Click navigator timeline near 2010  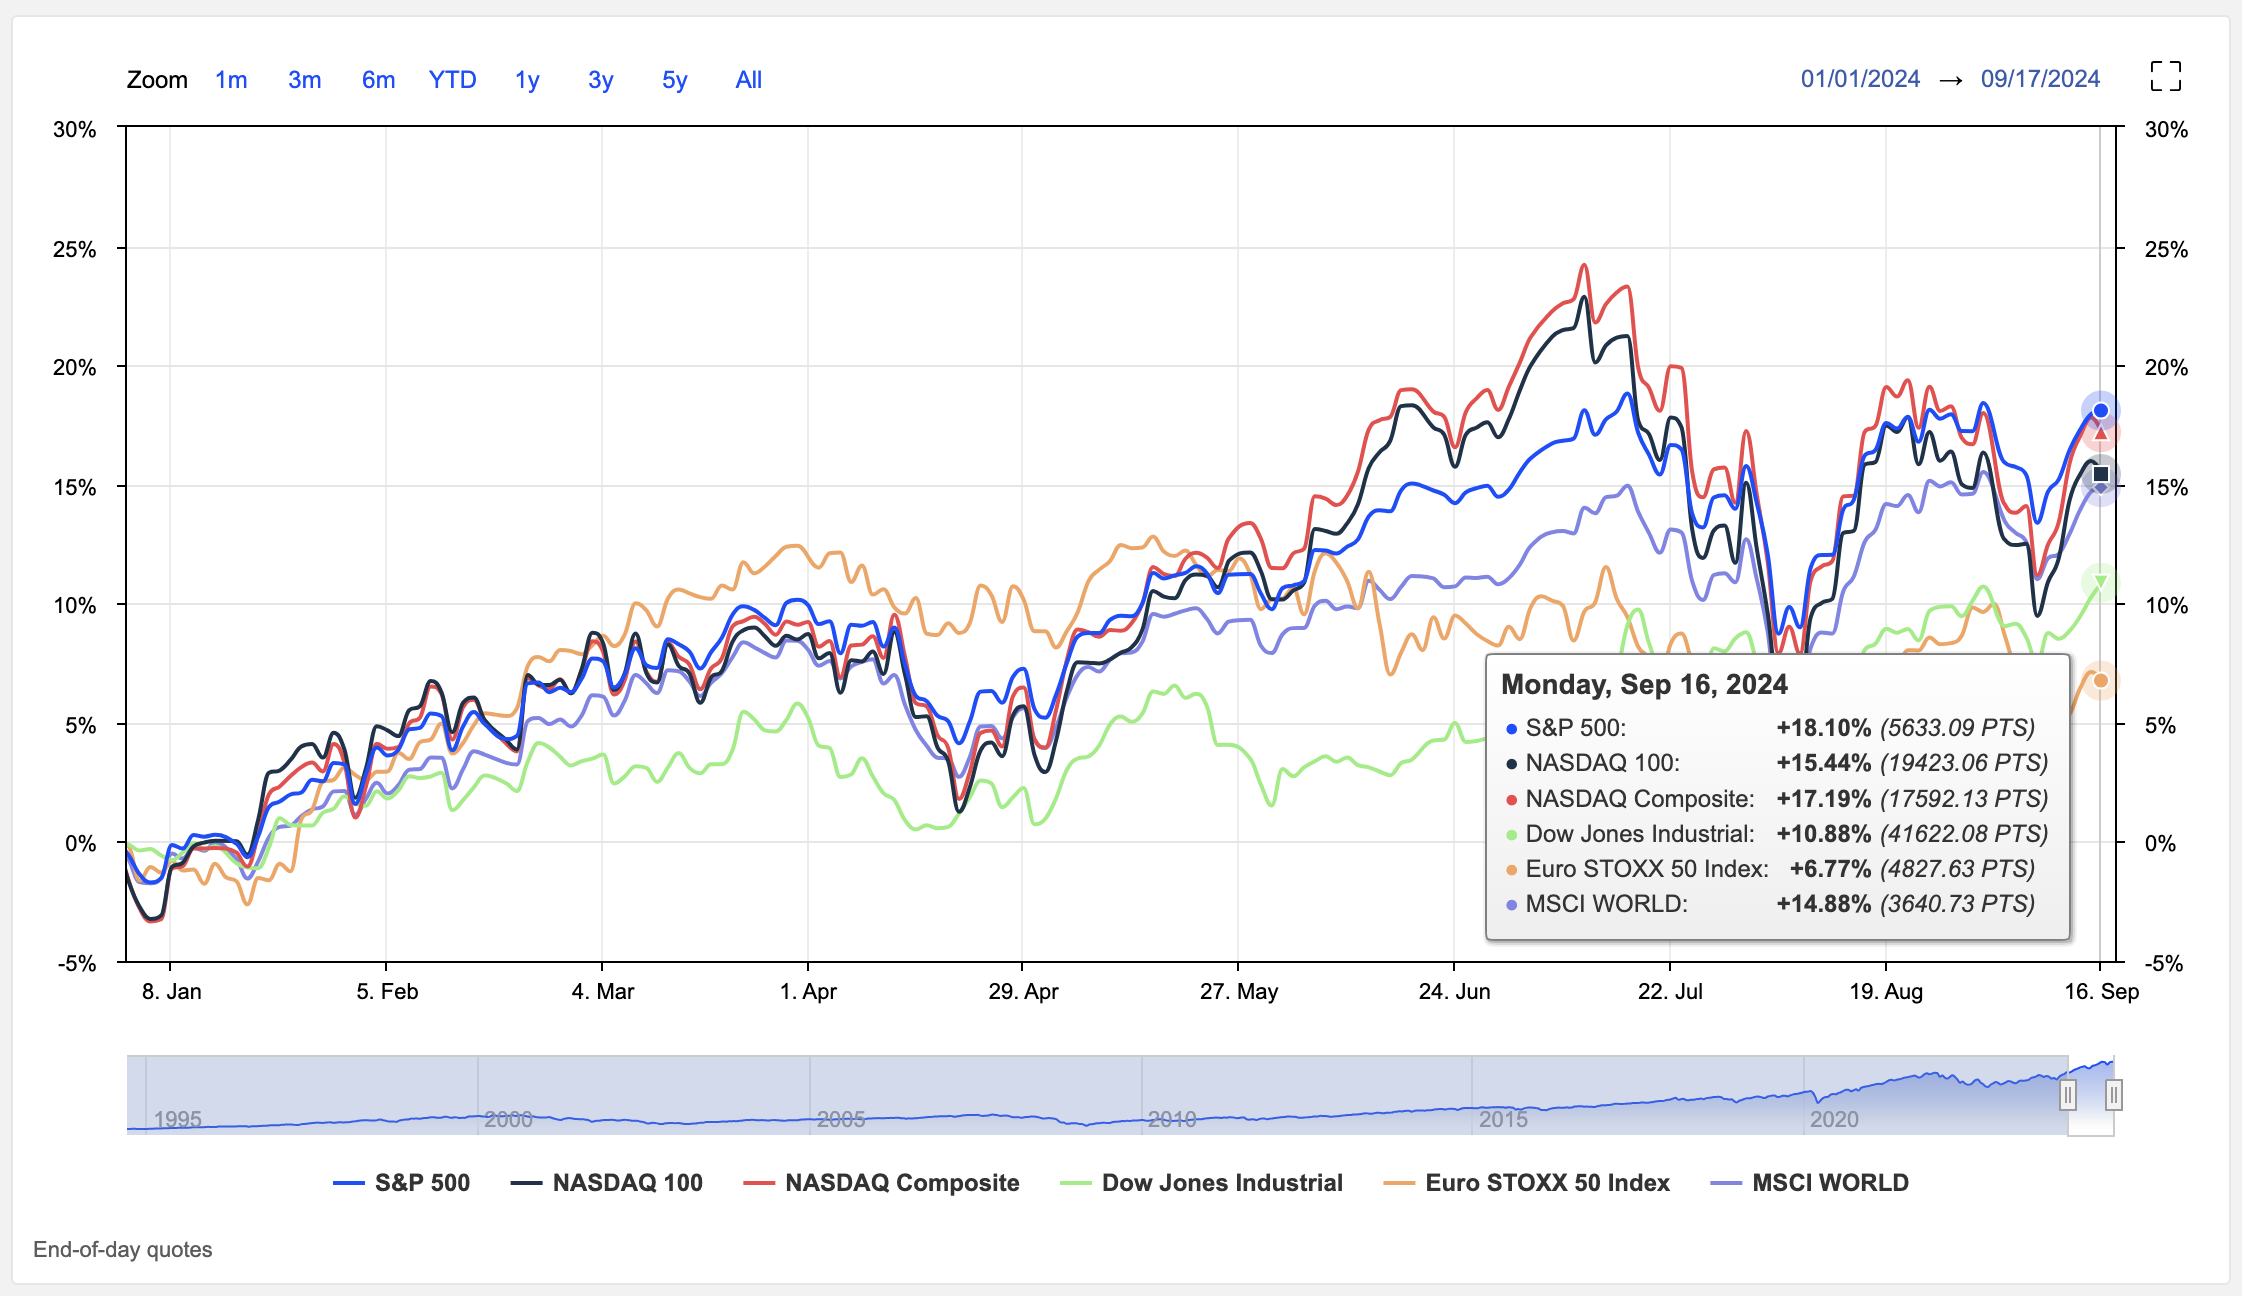click(1171, 1118)
